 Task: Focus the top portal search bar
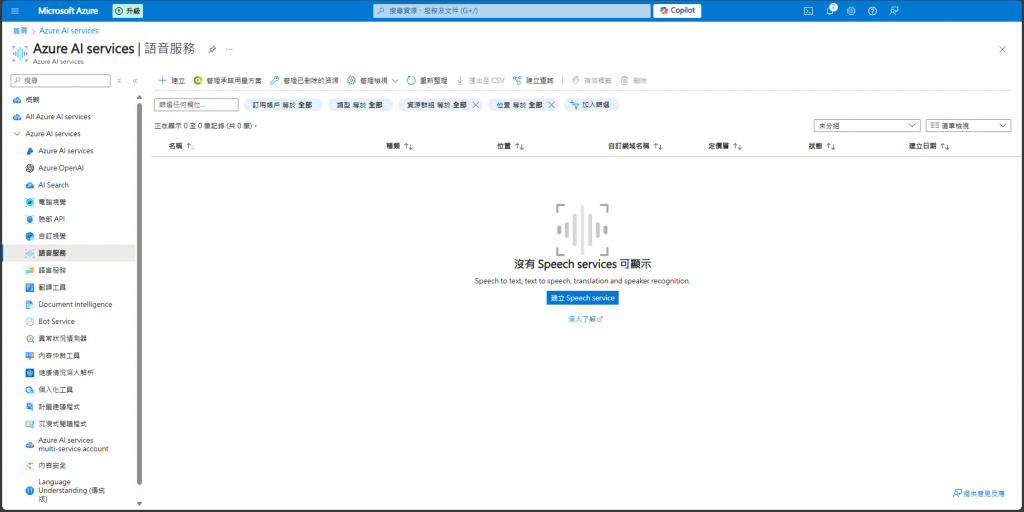(512, 11)
